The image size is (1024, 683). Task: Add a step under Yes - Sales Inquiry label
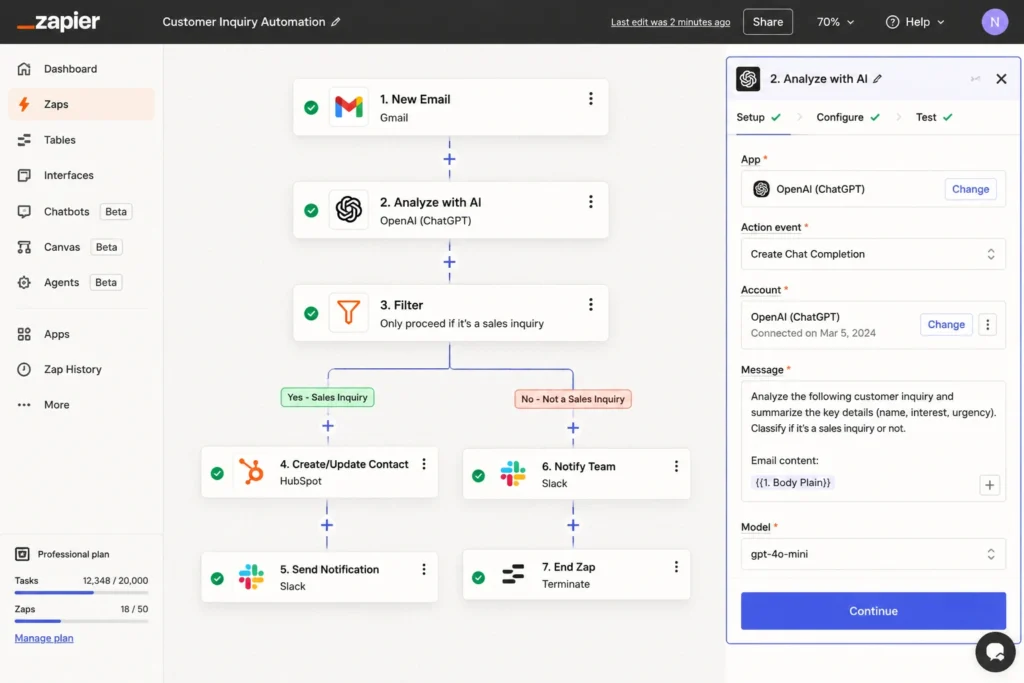click(x=328, y=426)
